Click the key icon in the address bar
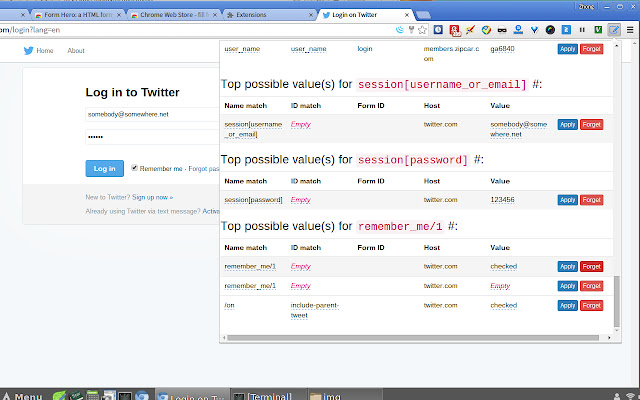640x400 pixels. (x=411, y=29)
